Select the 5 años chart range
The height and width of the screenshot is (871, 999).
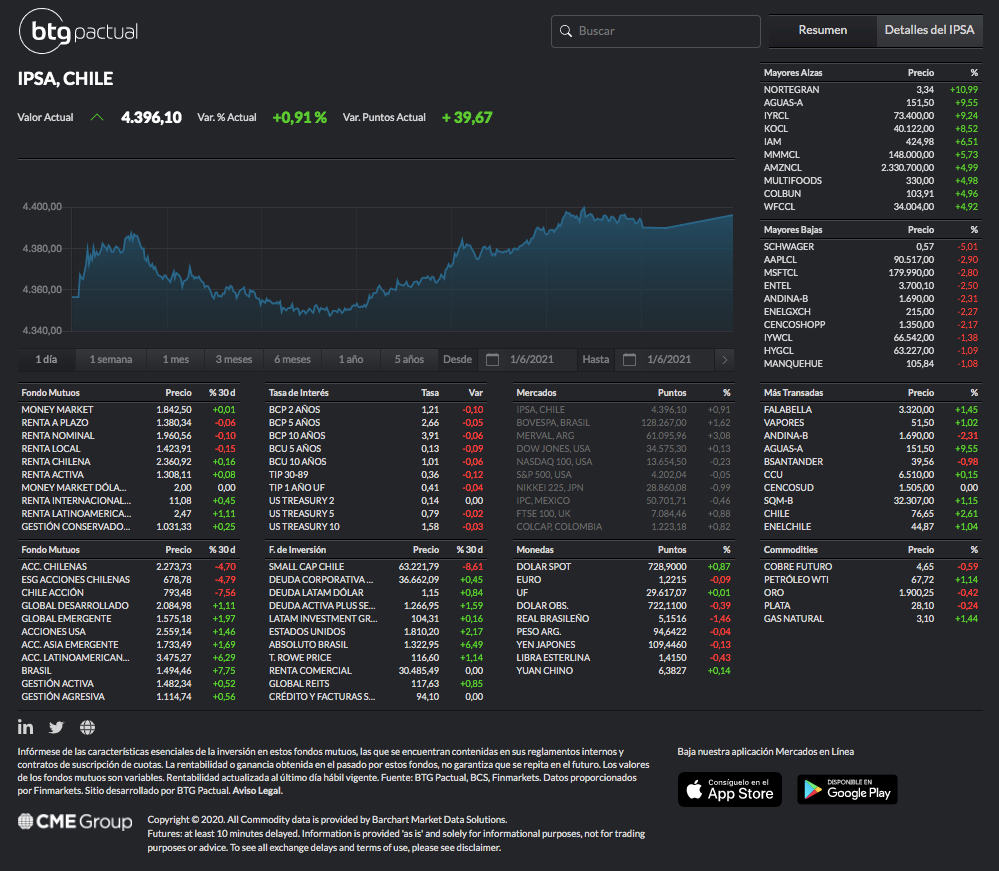(409, 359)
